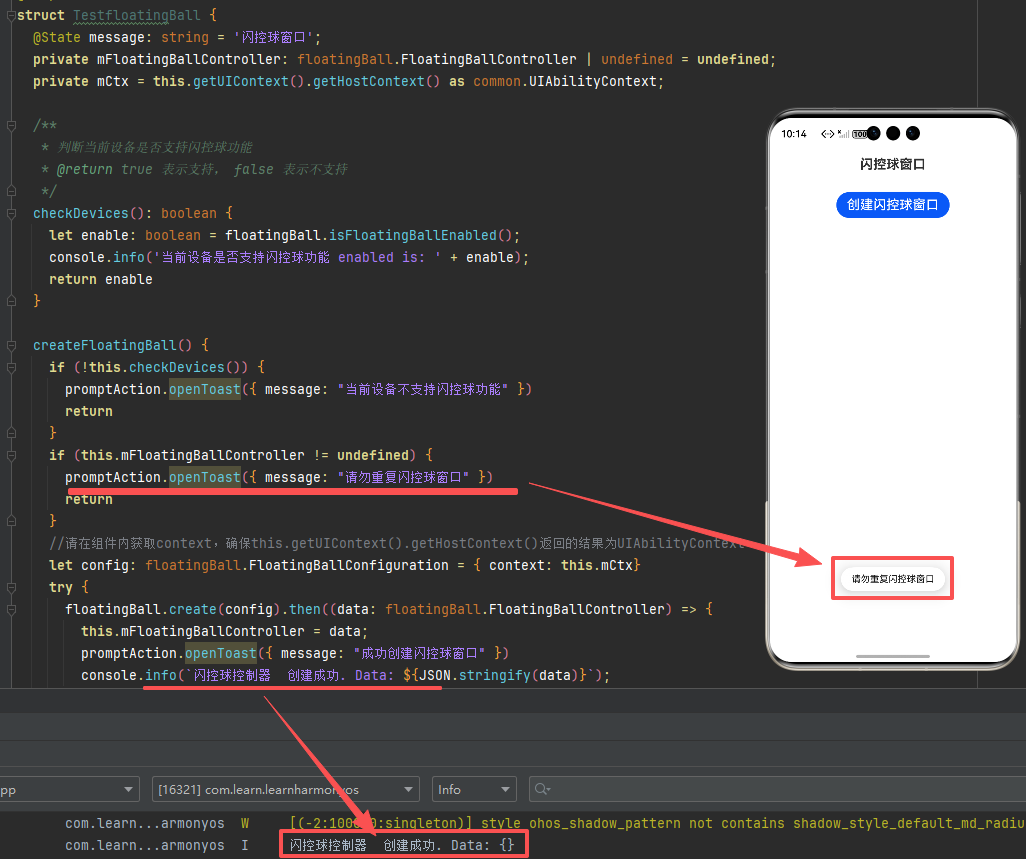Click isFloatingBallEnabled() in the code
Viewport: 1026px width, 859px height.
[420, 236]
